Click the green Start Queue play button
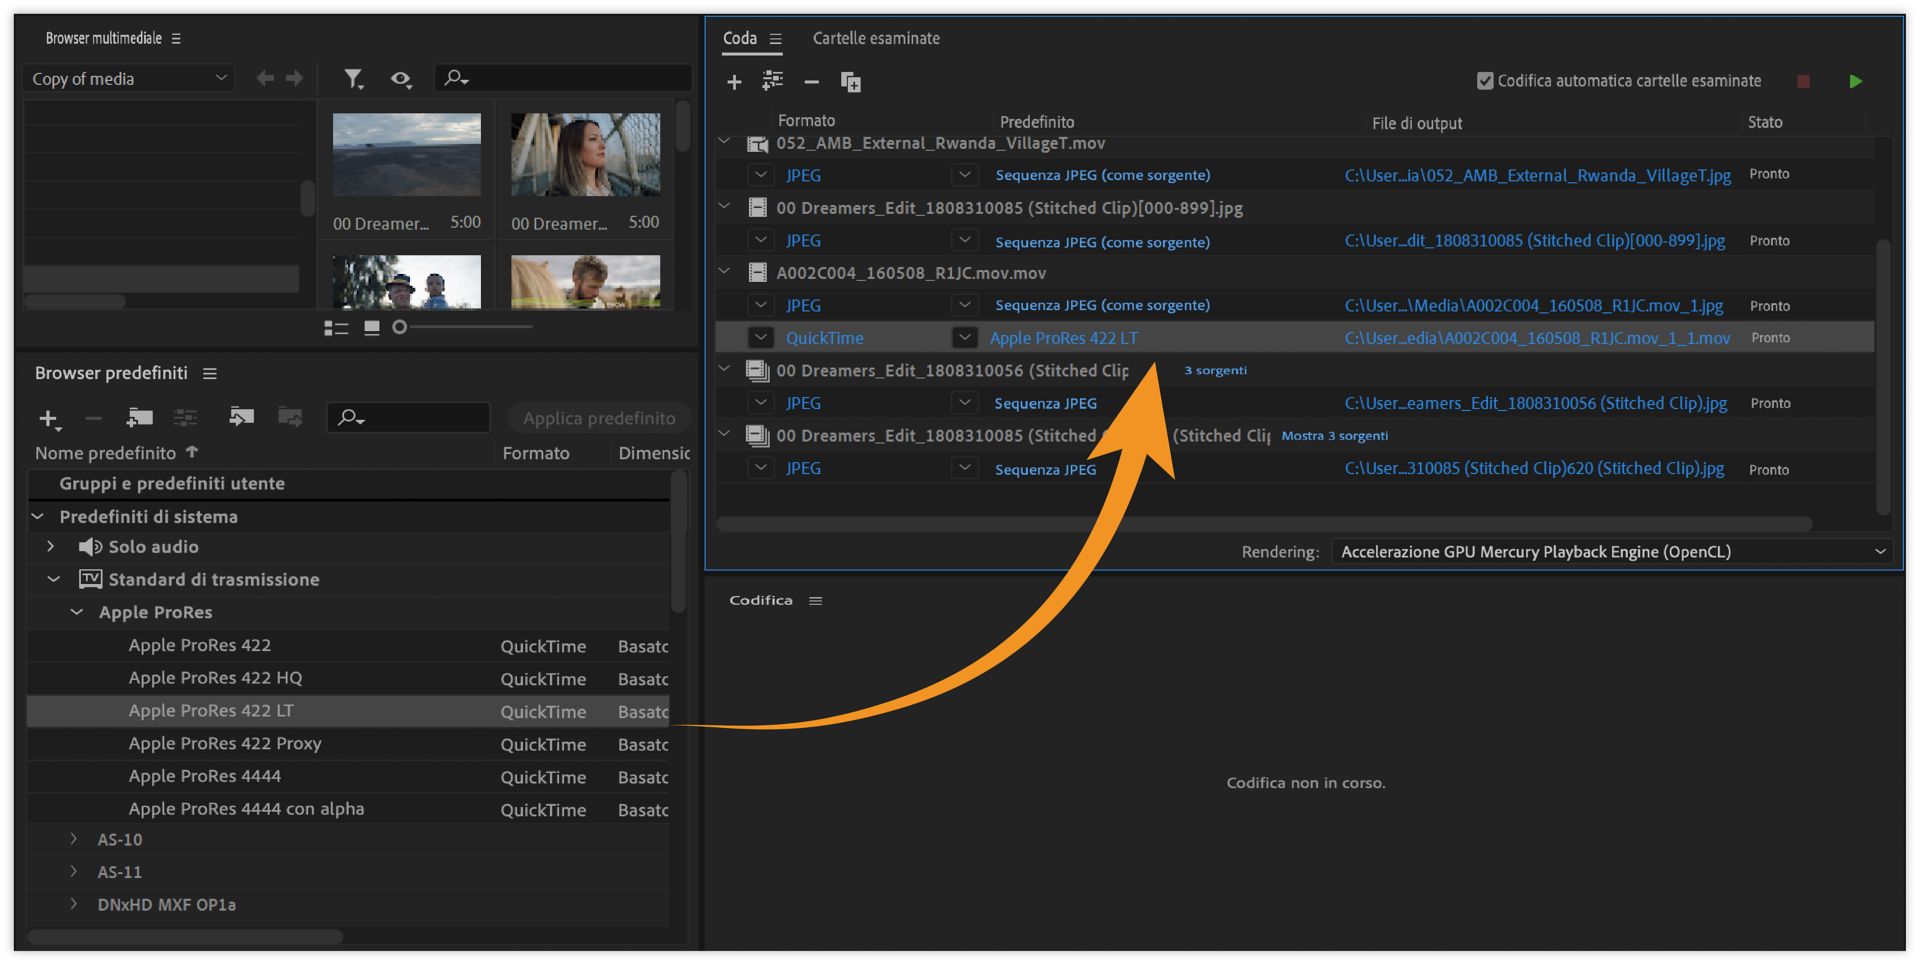The height and width of the screenshot is (966, 1920). pos(1855,81)
